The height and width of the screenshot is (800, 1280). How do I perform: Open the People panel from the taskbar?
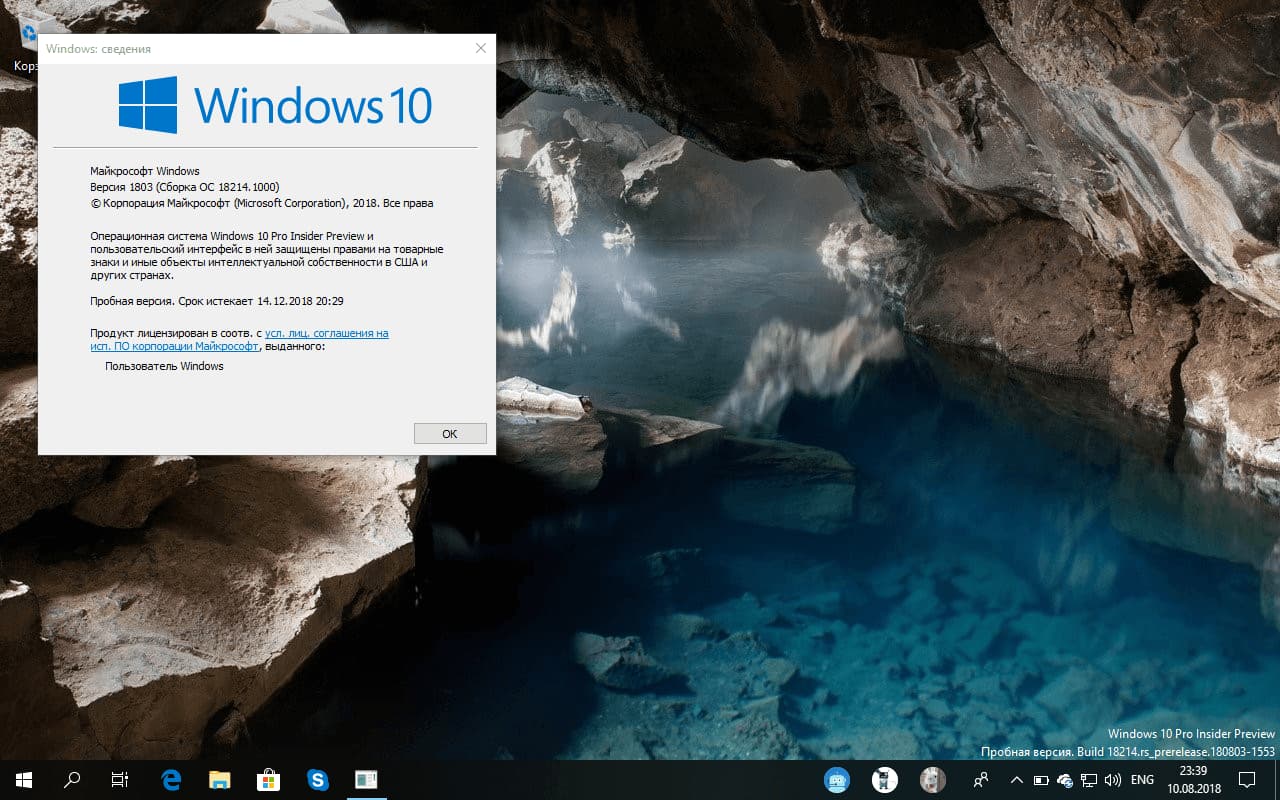982,779
